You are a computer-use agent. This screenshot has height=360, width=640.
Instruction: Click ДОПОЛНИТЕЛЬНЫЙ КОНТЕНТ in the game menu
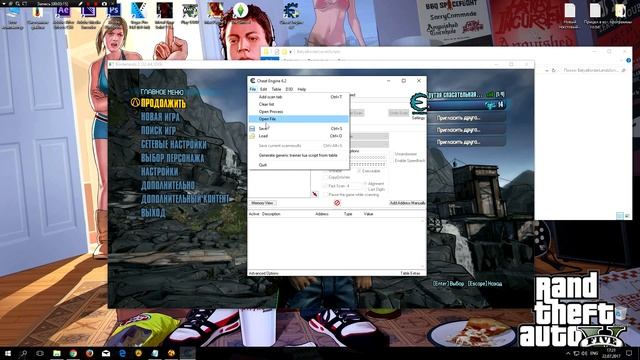185,199
